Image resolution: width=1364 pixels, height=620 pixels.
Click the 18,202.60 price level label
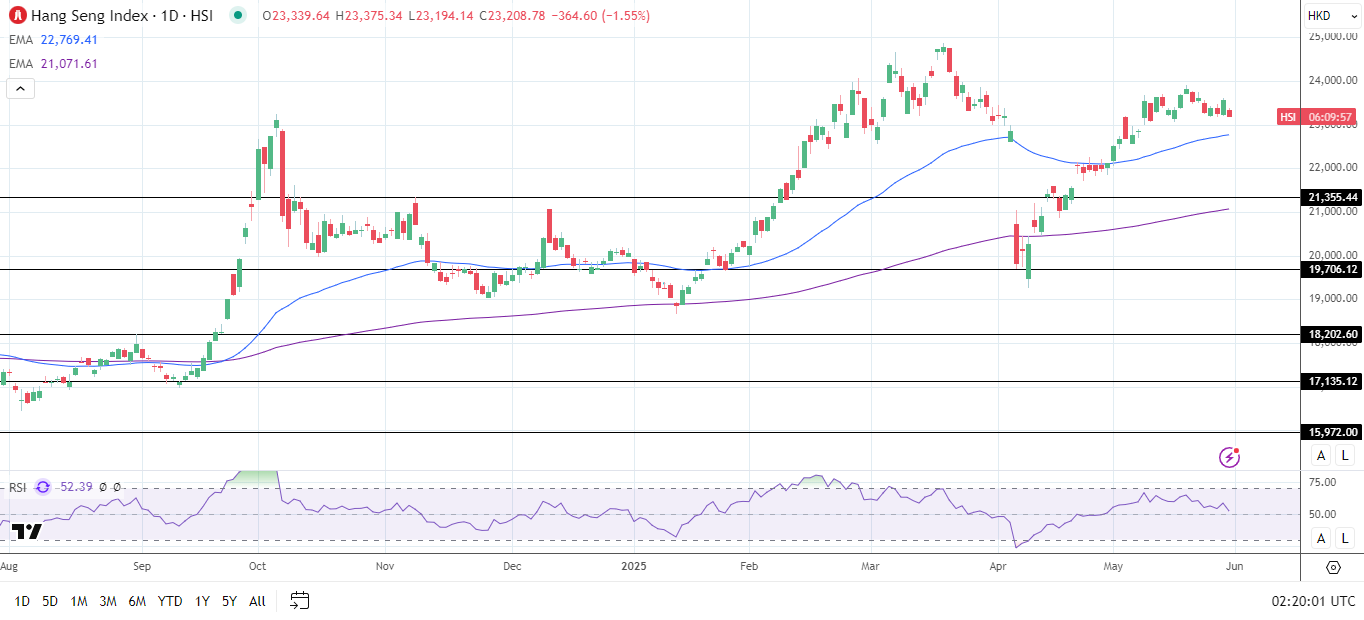[1333, 335]
